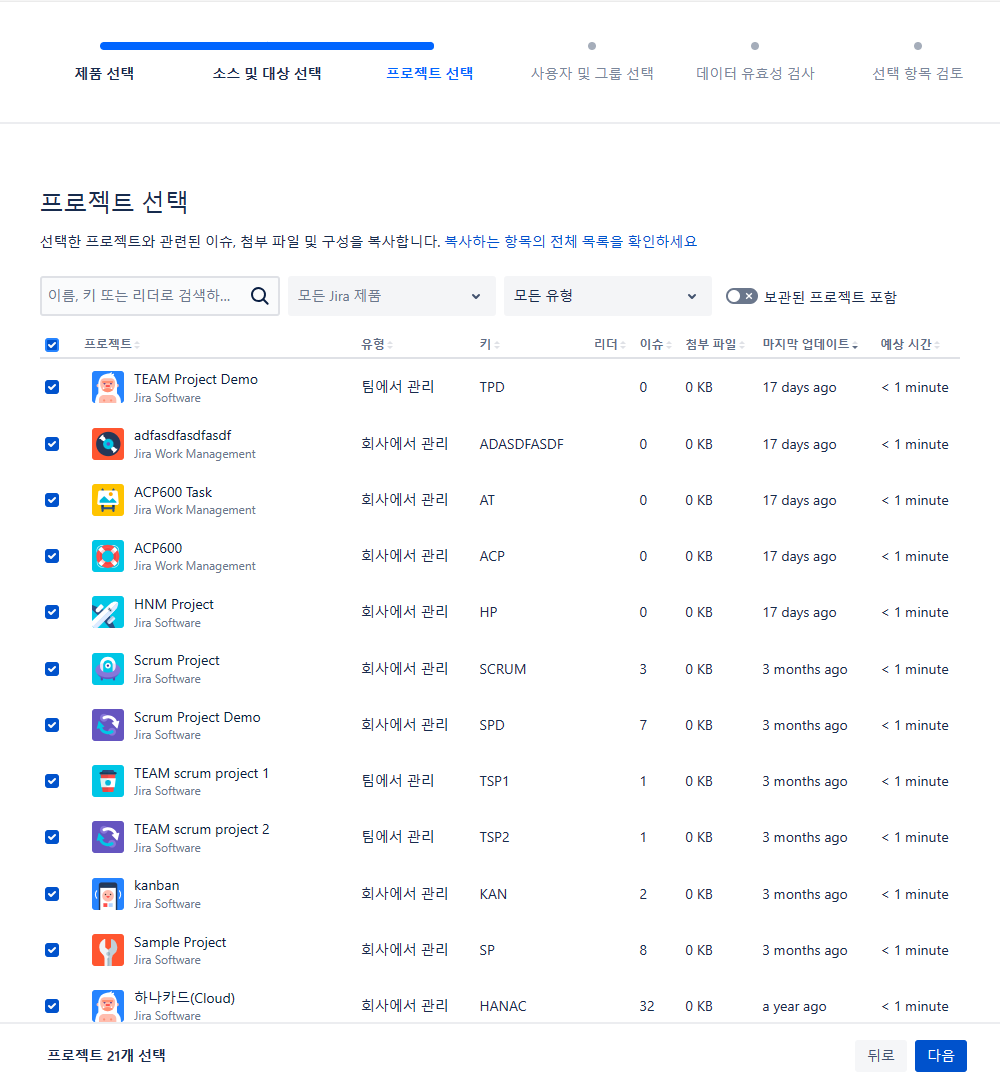This screenshot has height=1080, width=1000.
Task: Click the Scrum Project Demo avatar icon
Action: pos(107,725)
